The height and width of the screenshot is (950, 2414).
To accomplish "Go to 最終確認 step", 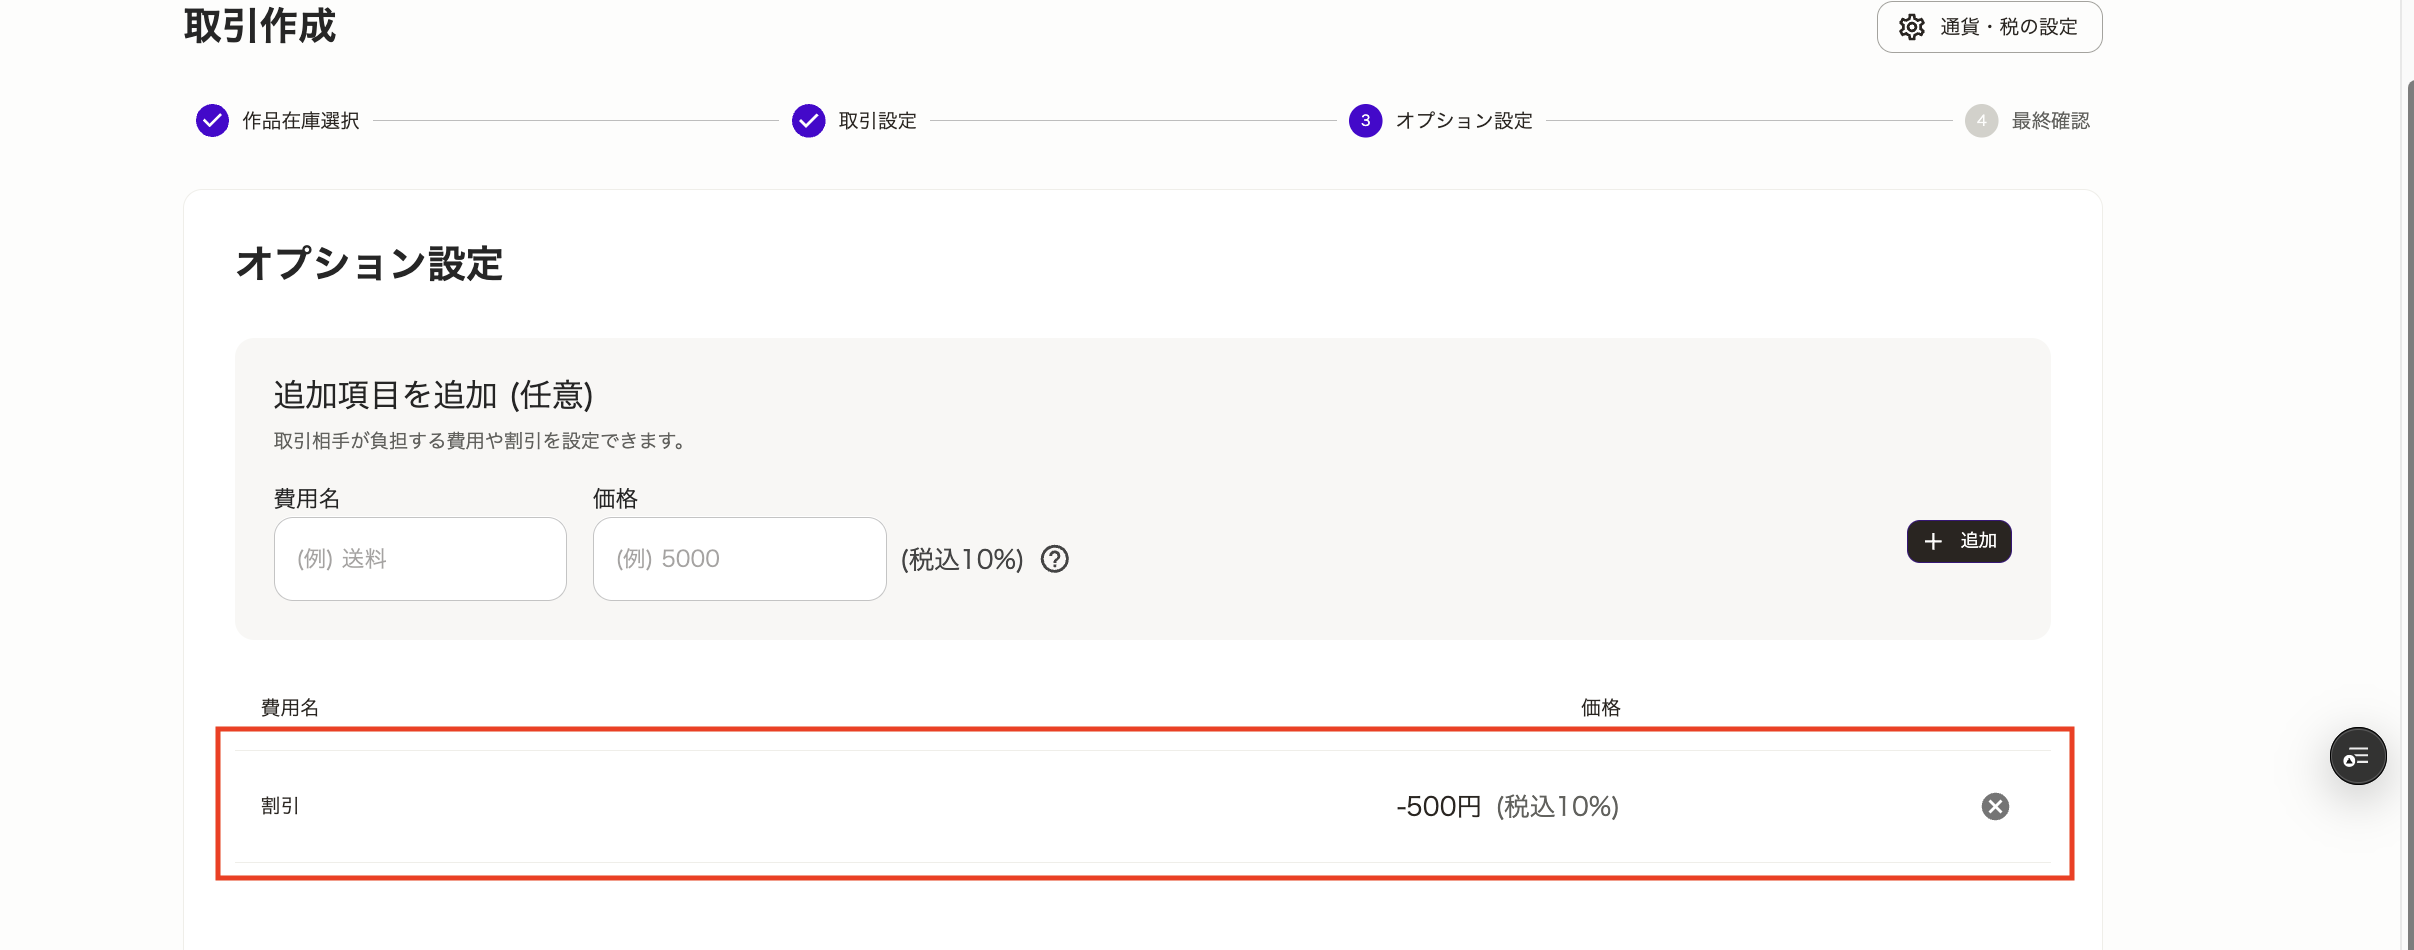I will [x=2050, y=121].
